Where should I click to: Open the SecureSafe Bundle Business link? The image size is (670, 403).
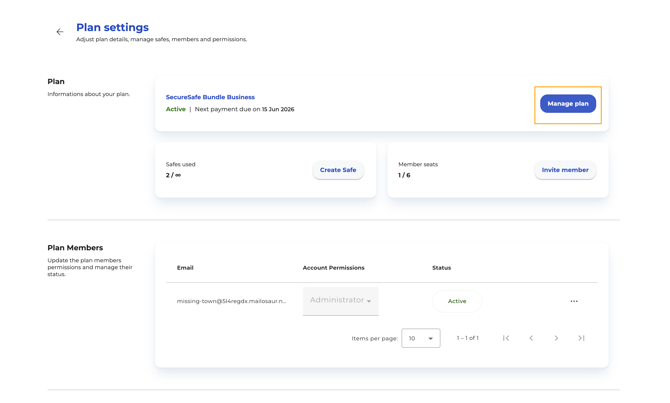click(x=210, y=97)
